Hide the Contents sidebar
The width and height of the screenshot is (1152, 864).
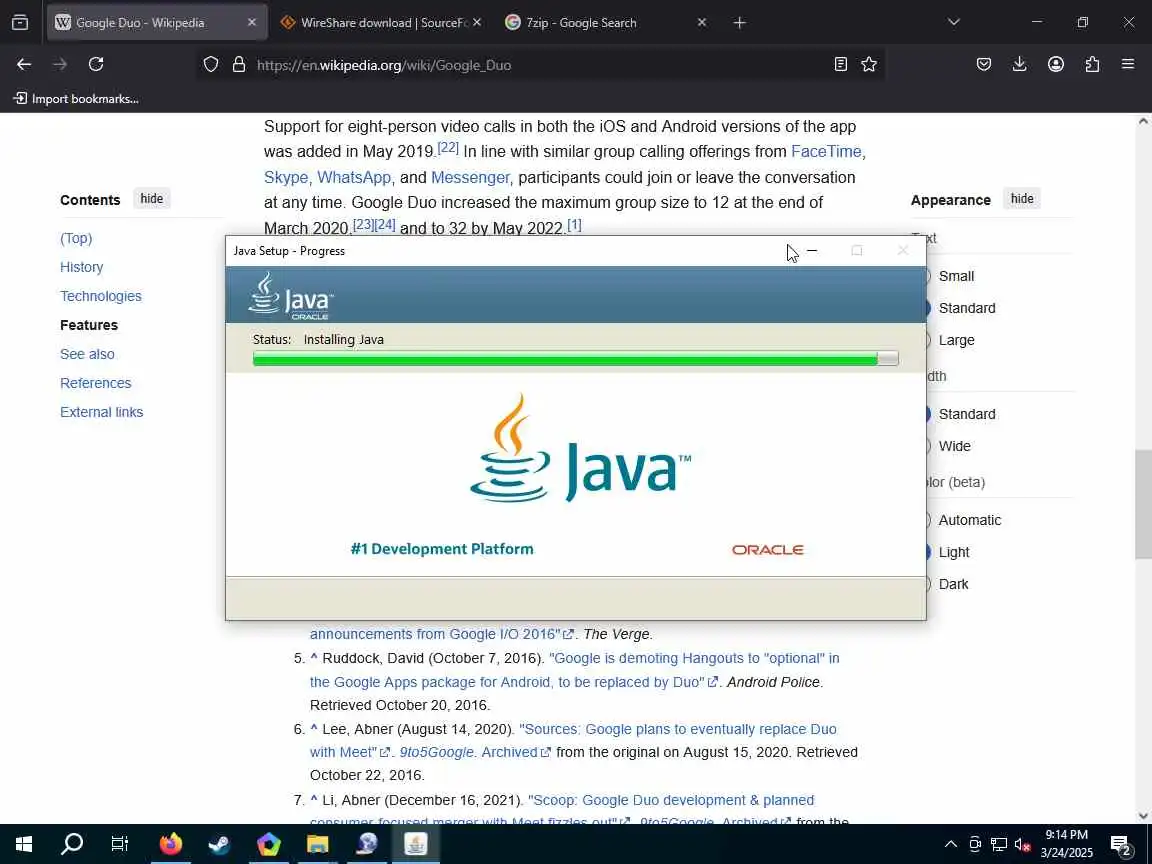151,198
